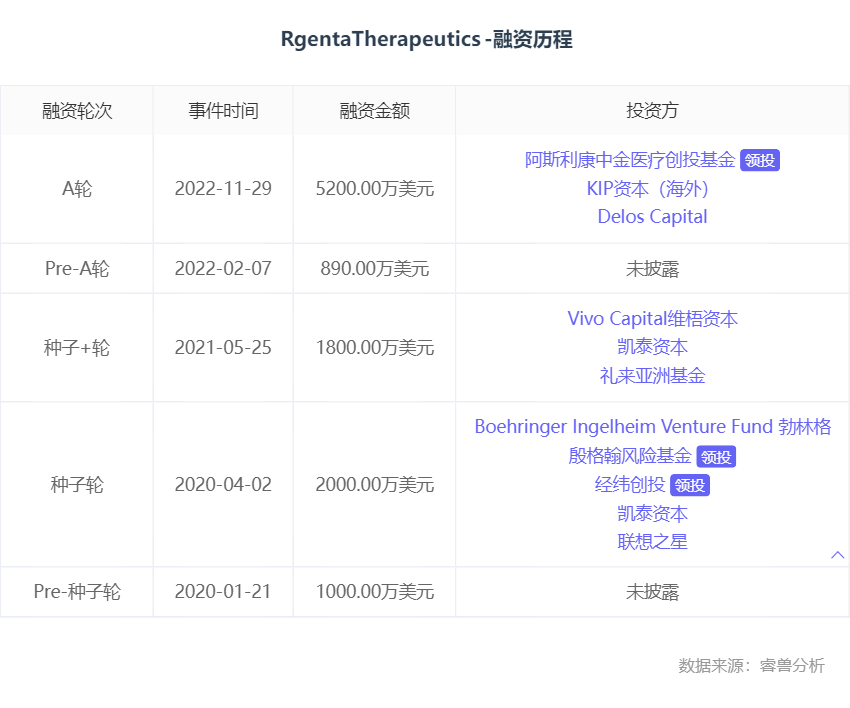Select the amount 1000.00万美元
The image size is (850, 708).
[x=375, y=591]
